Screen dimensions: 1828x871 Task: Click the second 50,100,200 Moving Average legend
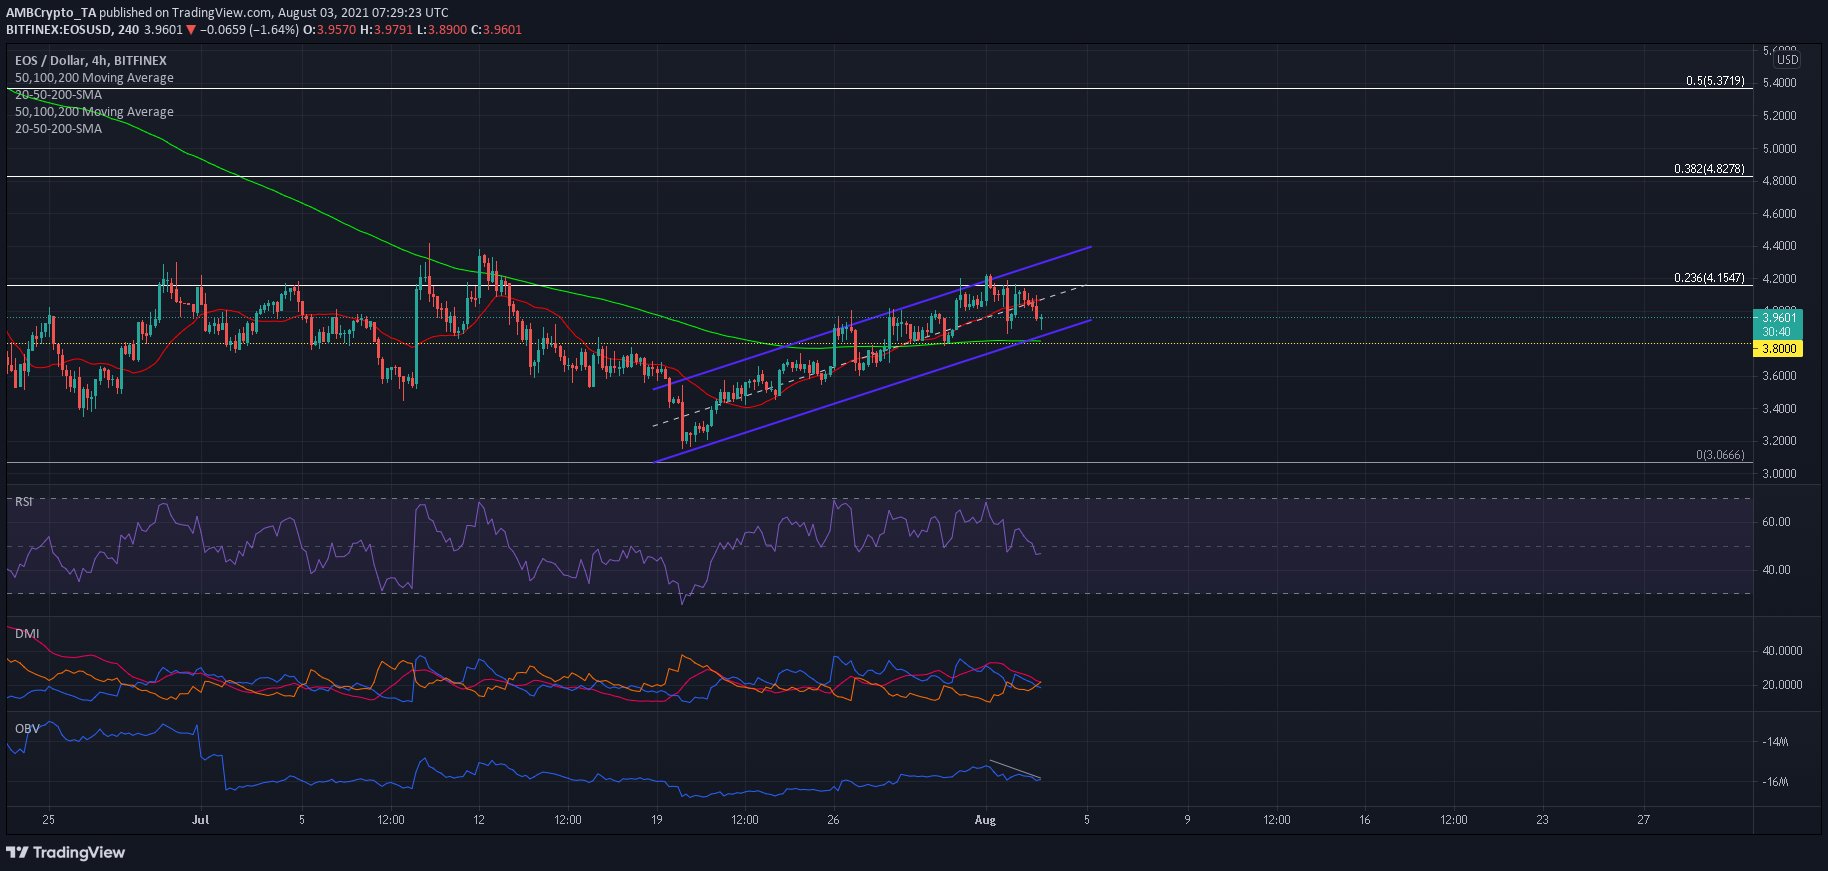pyautogui.click(x=94, y=112)
